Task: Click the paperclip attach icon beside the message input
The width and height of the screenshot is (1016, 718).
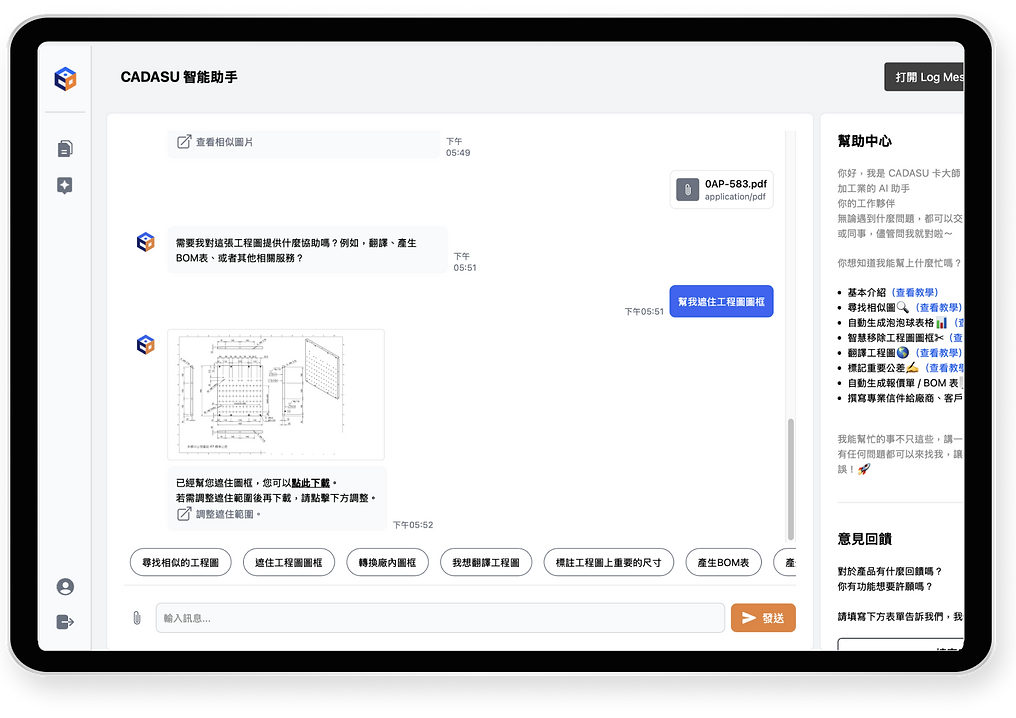Action: (137, 618)
